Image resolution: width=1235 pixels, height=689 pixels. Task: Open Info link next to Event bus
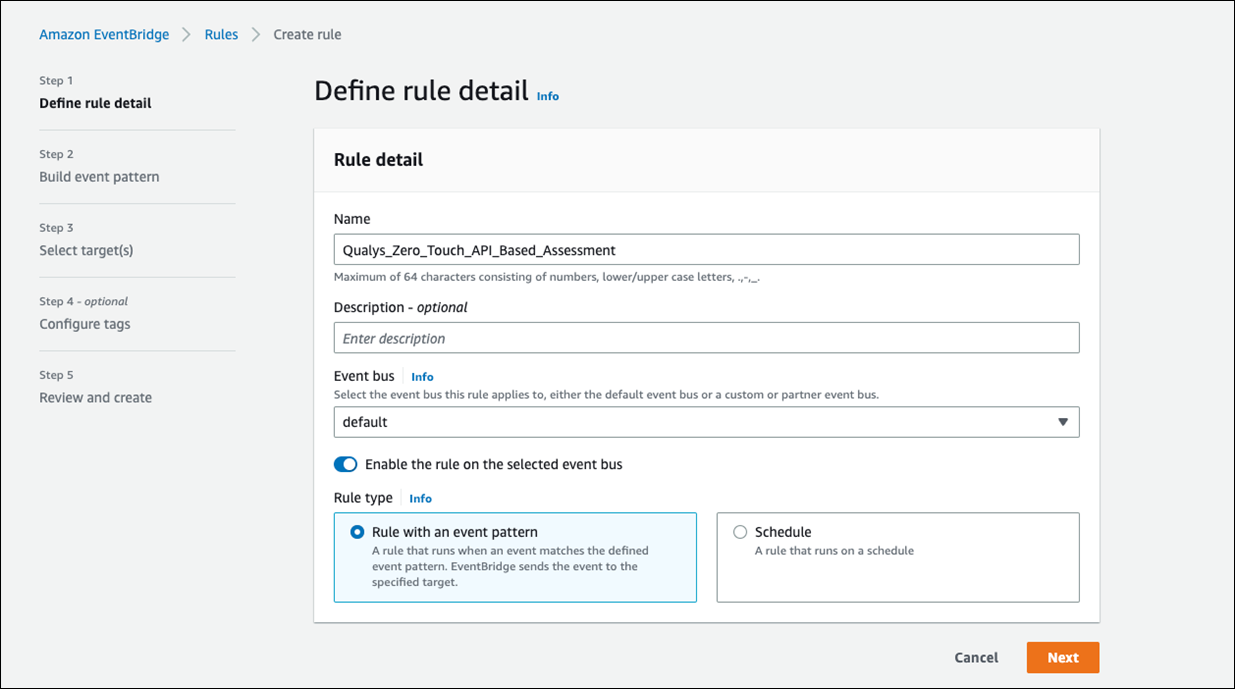422,377
